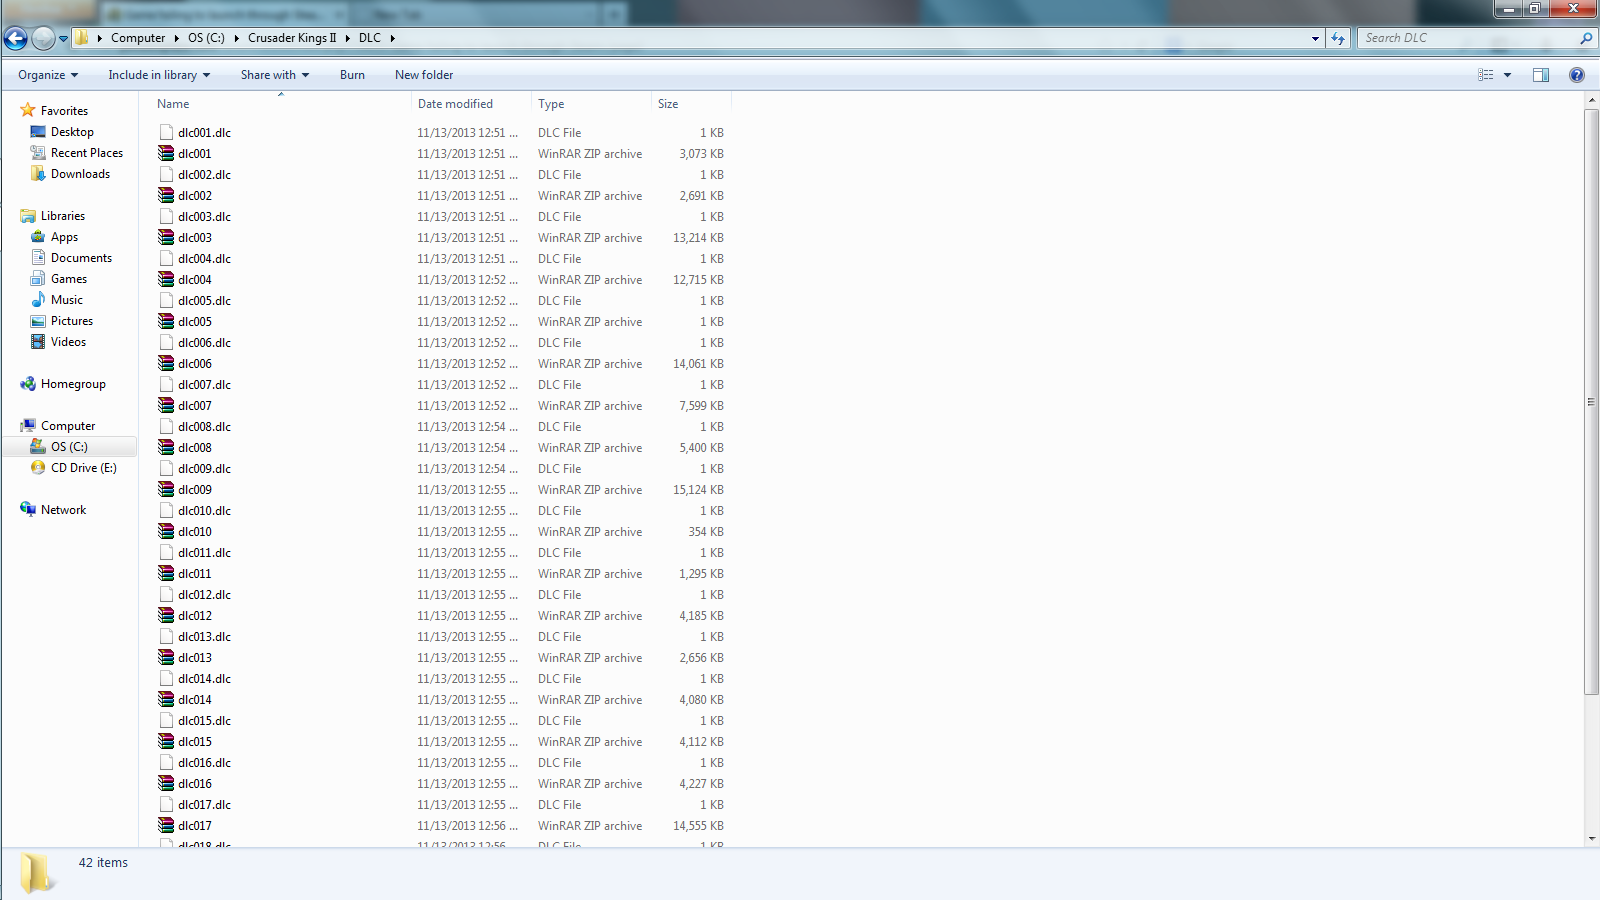Expand the Share with menu
The image size is (1600, 904).
(274, 75)
